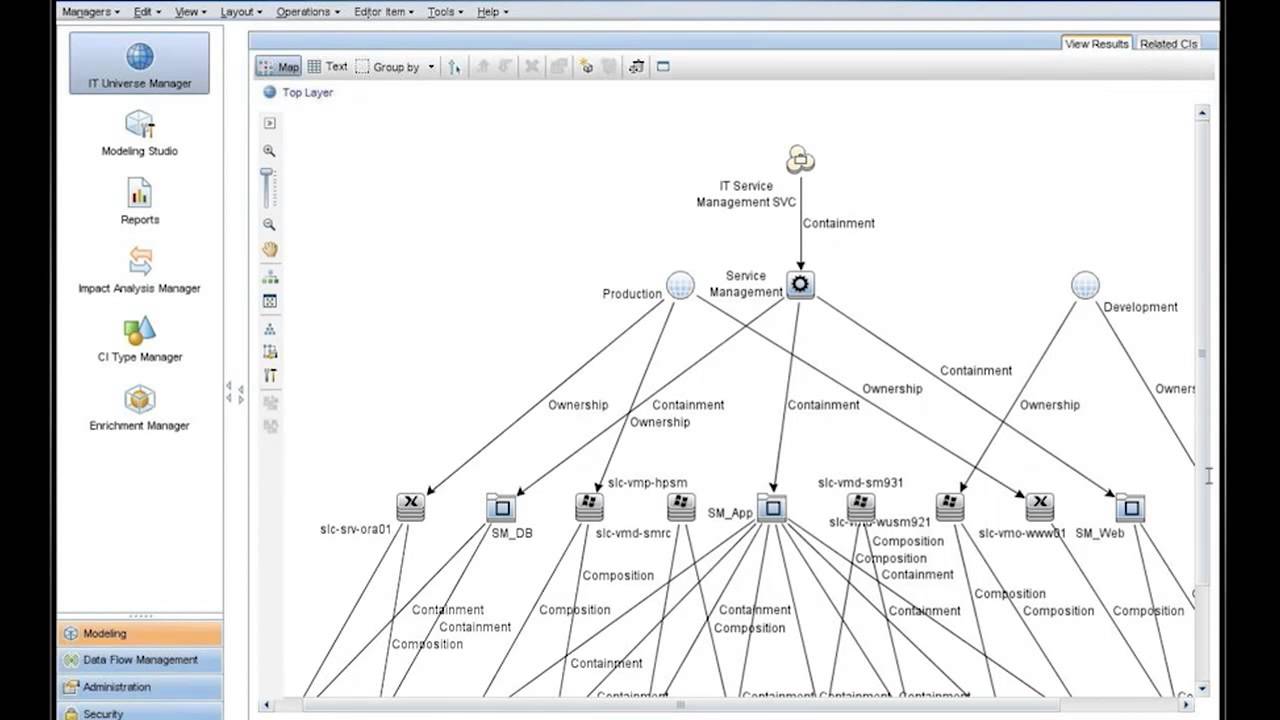The width and height of the screenshot is (1280, 720).
Task: Select the slc-vmd-sm931 node
Action: click(x=861, y=507)
